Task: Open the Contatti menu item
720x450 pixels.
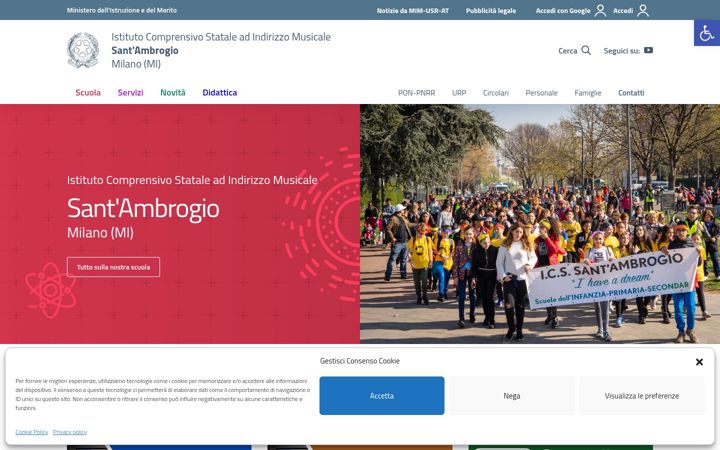Action: click(631, 93)
